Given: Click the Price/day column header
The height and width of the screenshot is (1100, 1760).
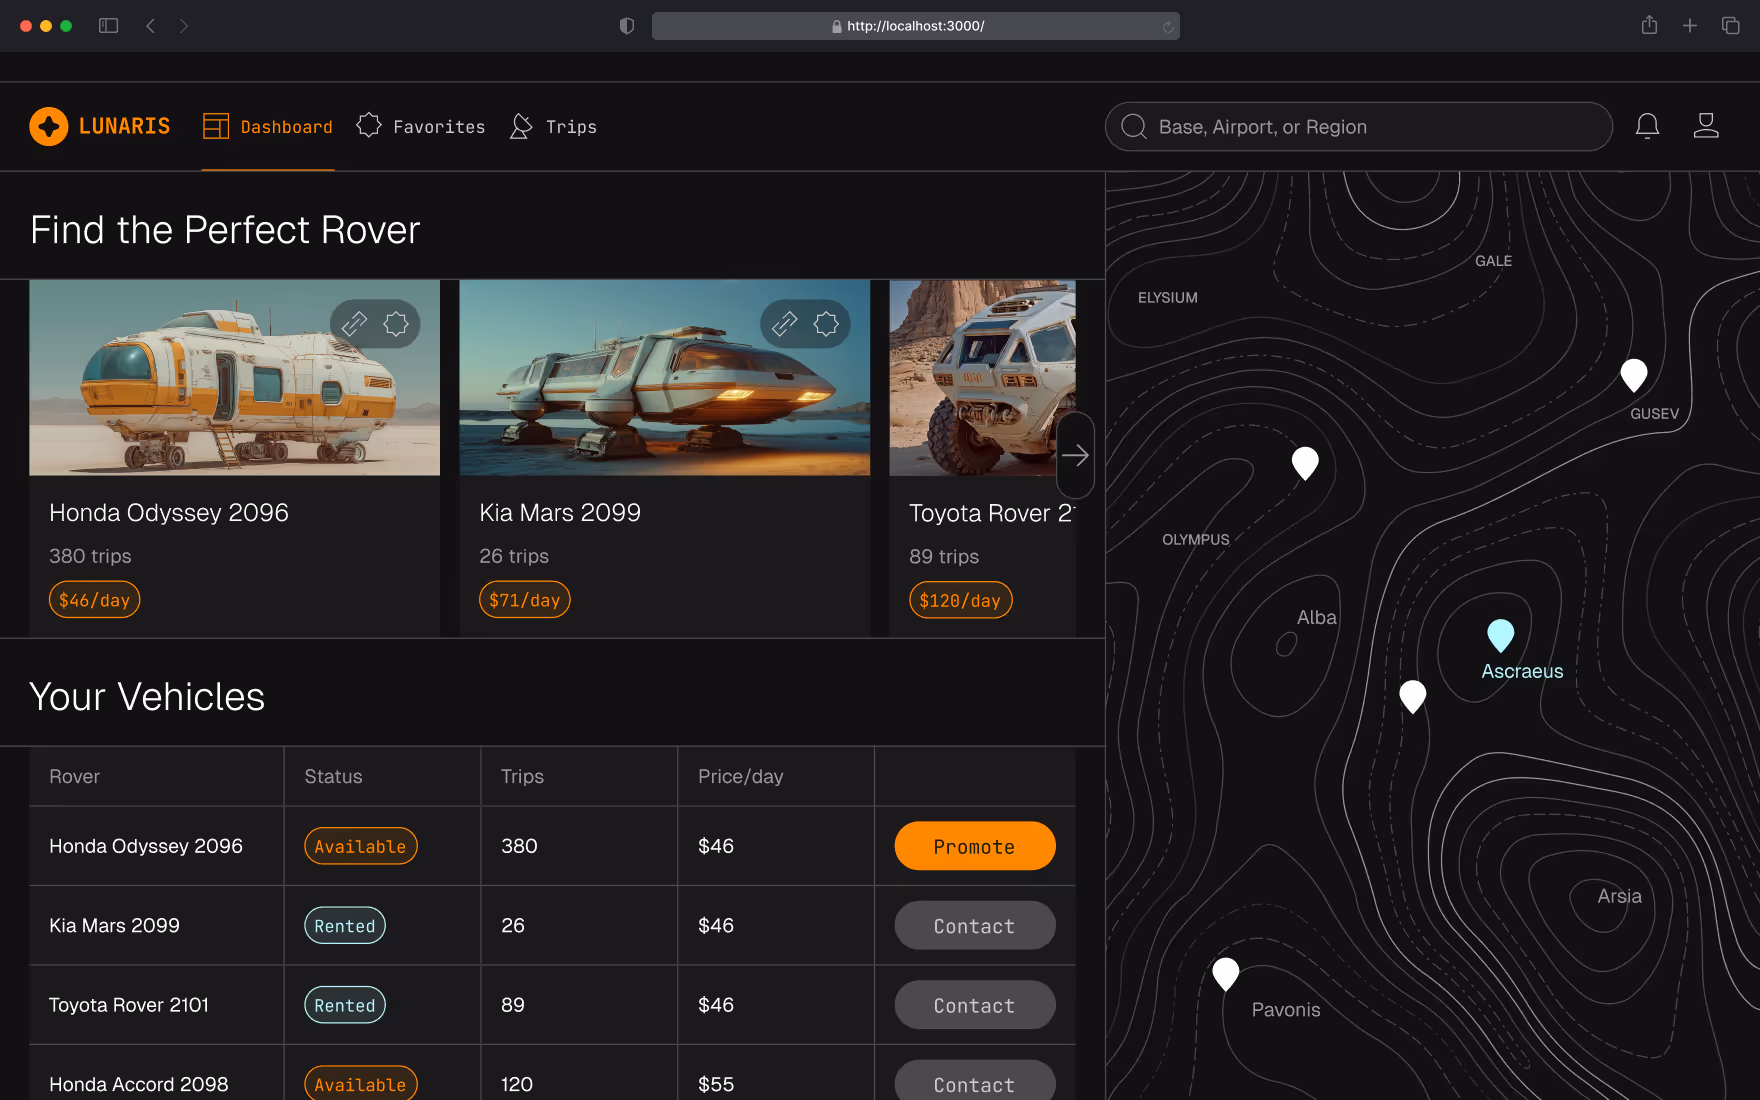Looking at the screenshot, I should pos(740,776).
